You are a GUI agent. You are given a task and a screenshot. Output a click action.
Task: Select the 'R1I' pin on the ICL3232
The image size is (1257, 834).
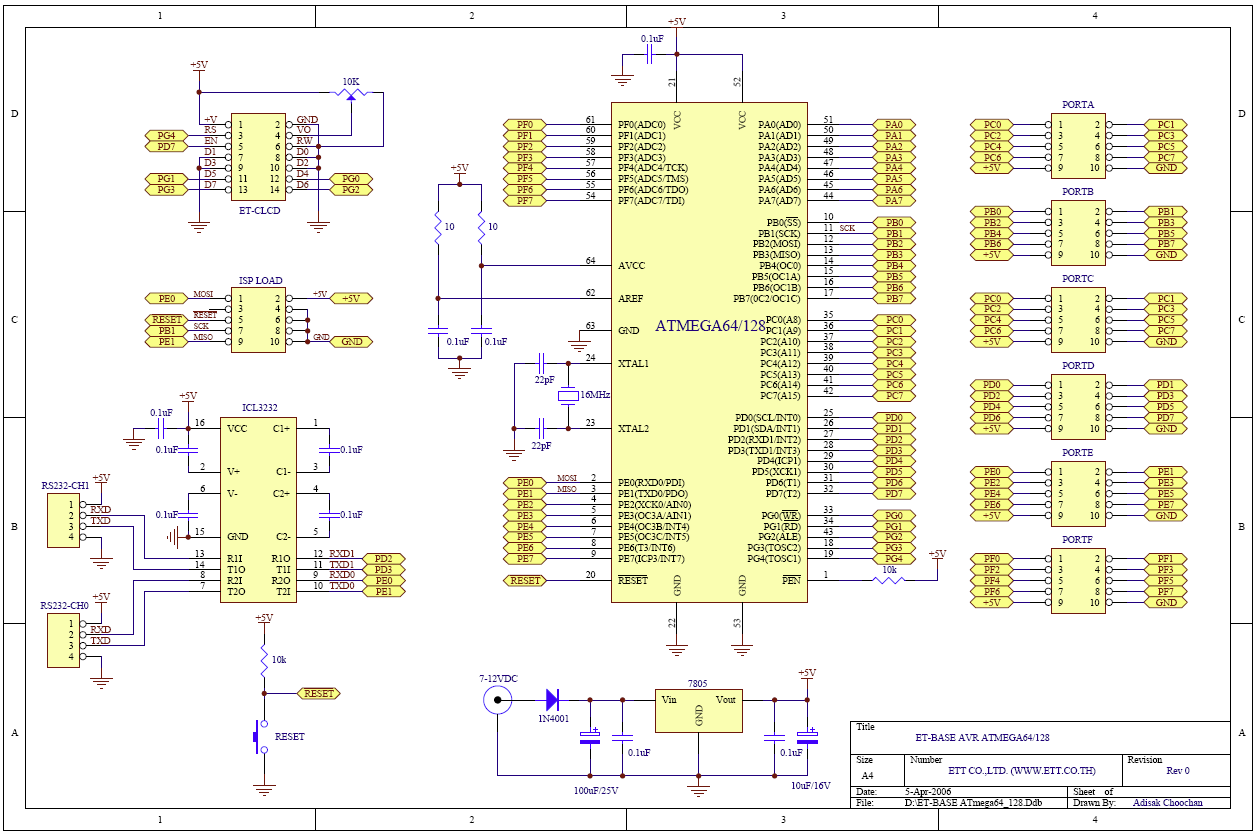235,559
